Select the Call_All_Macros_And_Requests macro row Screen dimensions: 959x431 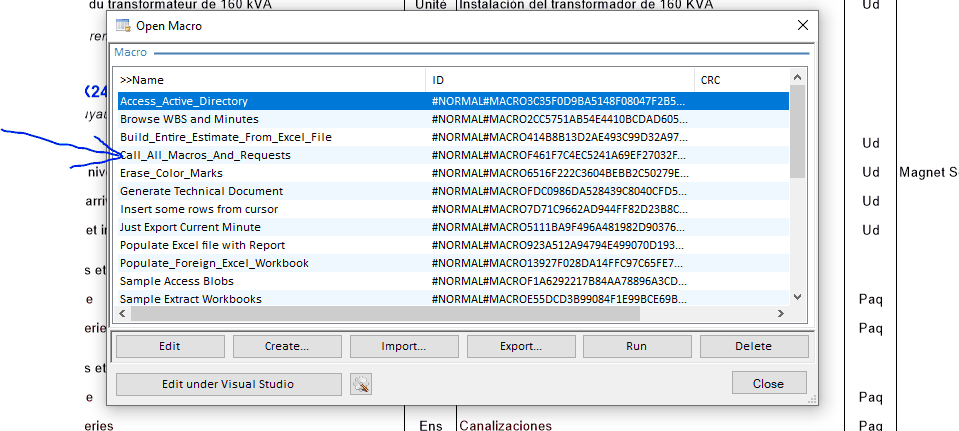[205, 155]
